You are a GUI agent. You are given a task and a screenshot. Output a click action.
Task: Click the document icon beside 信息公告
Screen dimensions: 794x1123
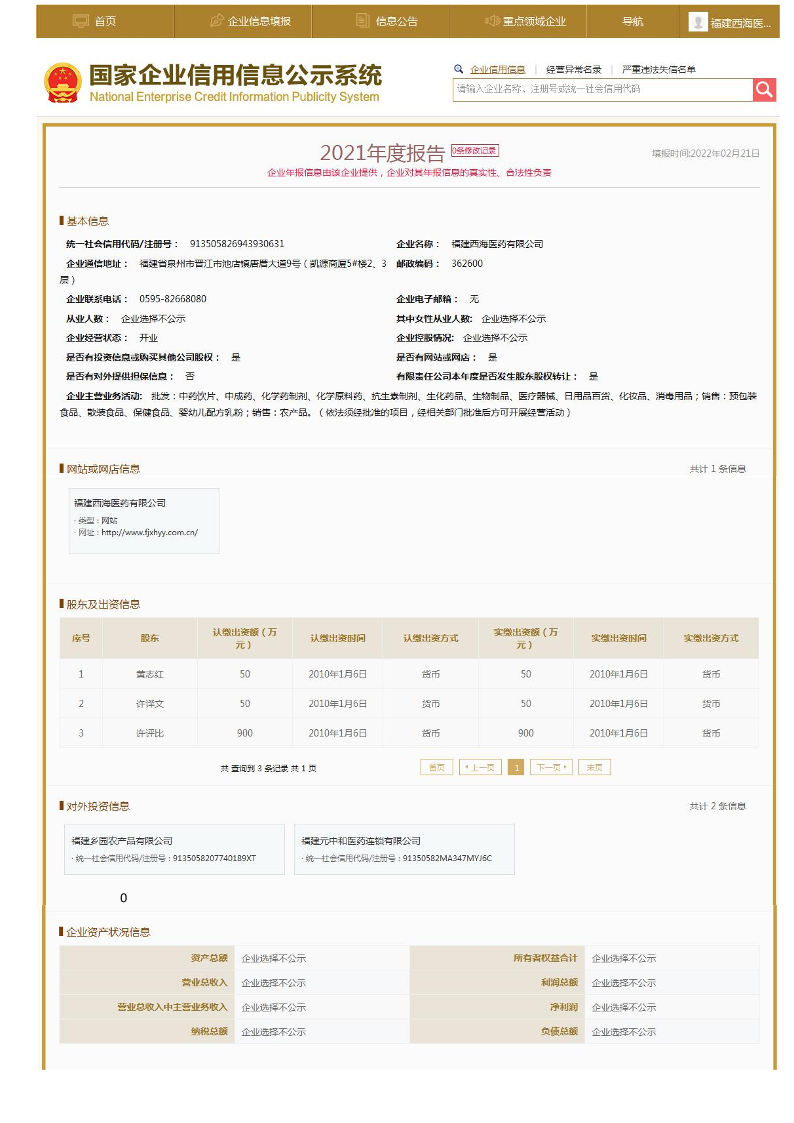pyautogui.click(x=363, y=21)
